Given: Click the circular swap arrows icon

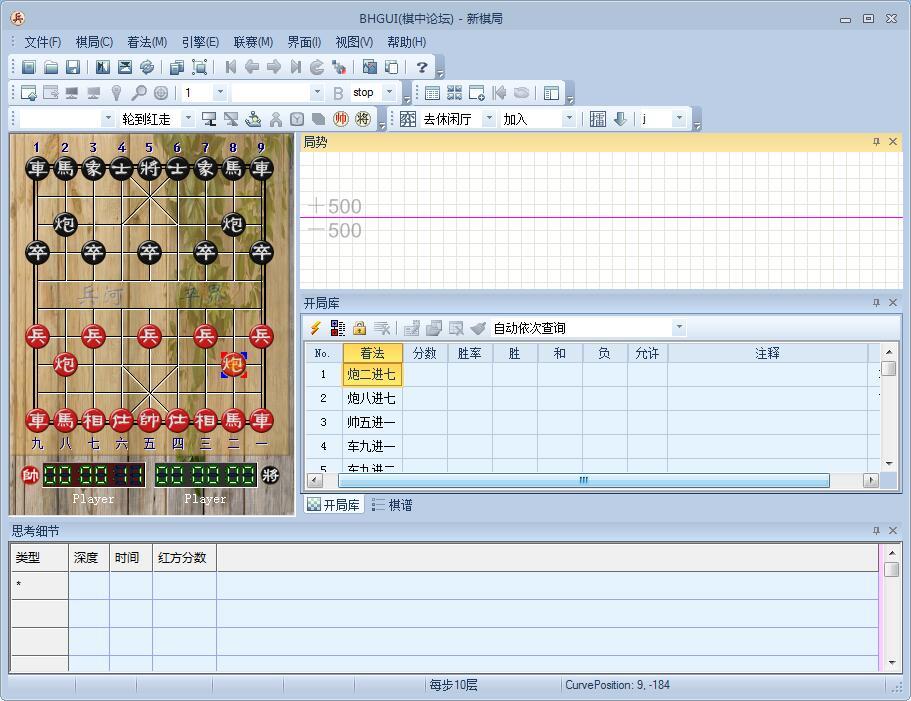Looking at the screenshot, I should (146, 67).
